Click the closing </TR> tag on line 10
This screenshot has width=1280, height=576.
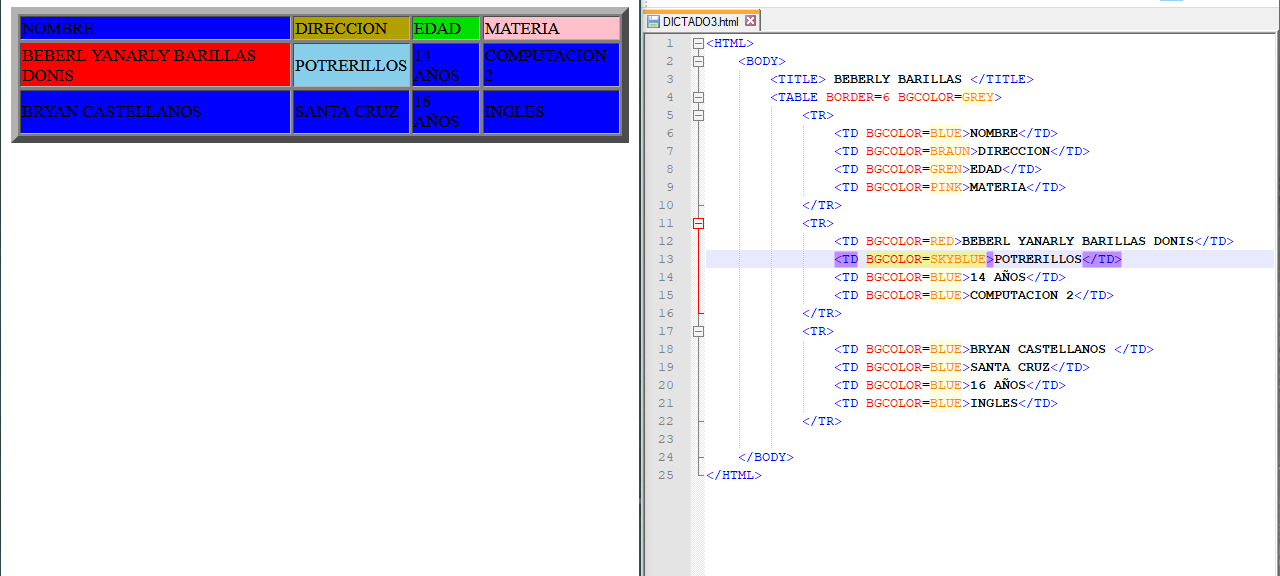822,205
